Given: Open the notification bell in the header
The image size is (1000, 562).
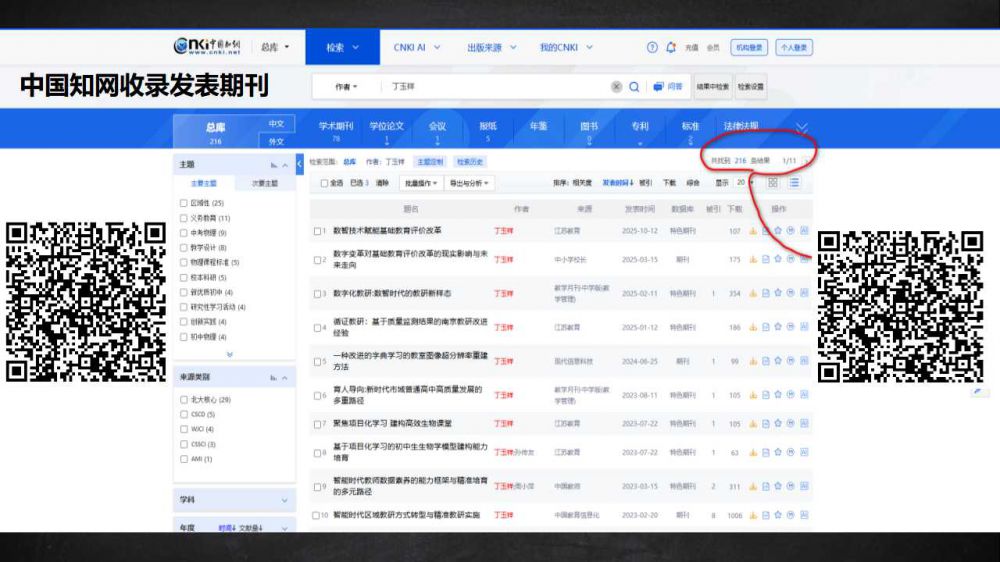Looking at the screenshot, I should click(x=671, y=47).
